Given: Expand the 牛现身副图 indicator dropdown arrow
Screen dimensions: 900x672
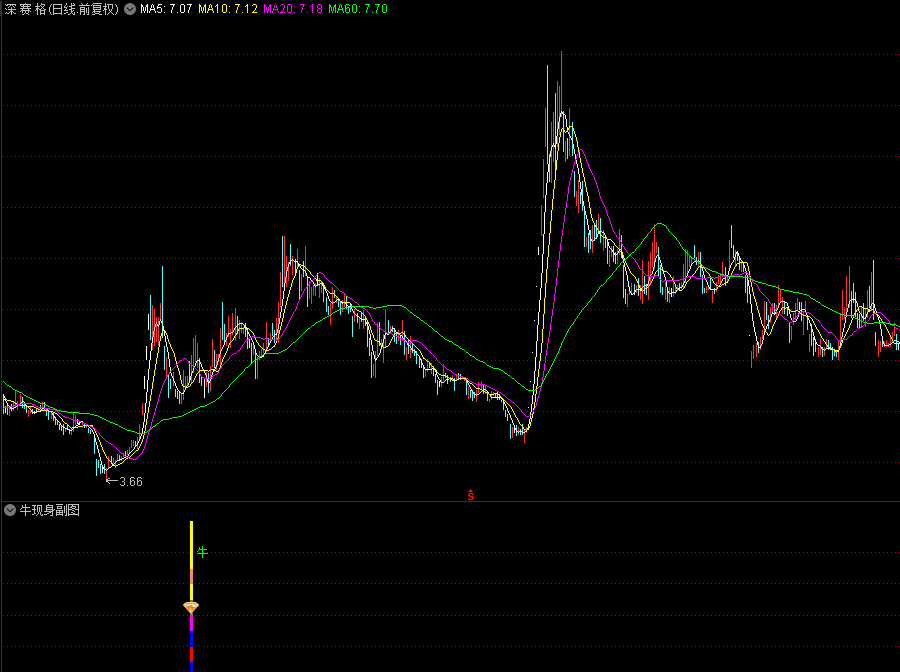Looking at the screenshot, I should pos(10,510).
